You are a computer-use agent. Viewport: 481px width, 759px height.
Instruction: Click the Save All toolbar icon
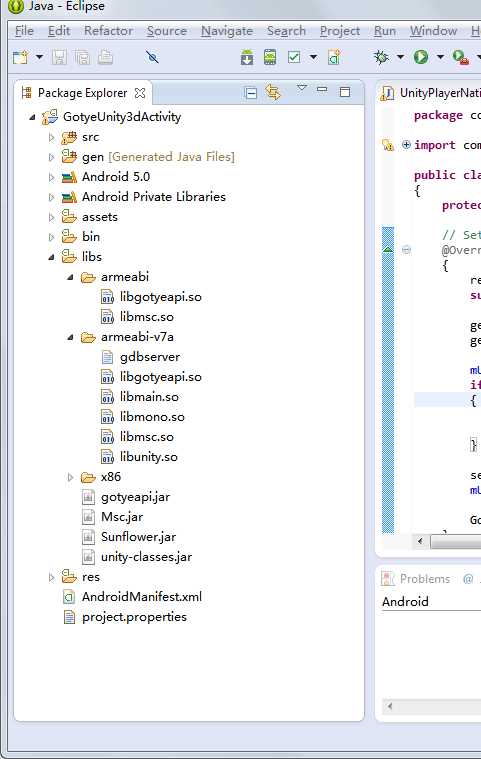click(82, 58)
